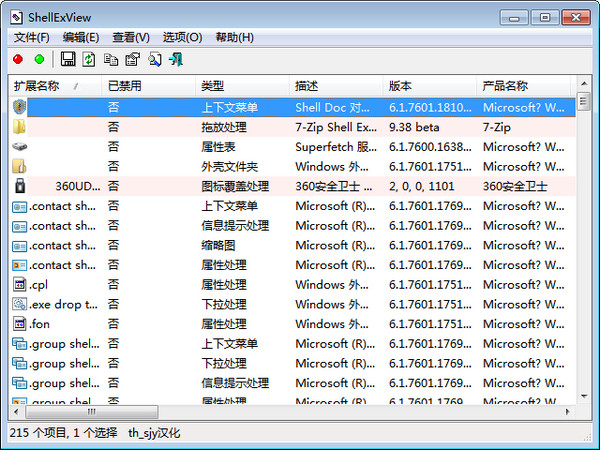Image resolution: width=600 pixels, height=450 pixels.
Task: Click th_sjy汉化 in the status bar
Action: click(154, 433)
